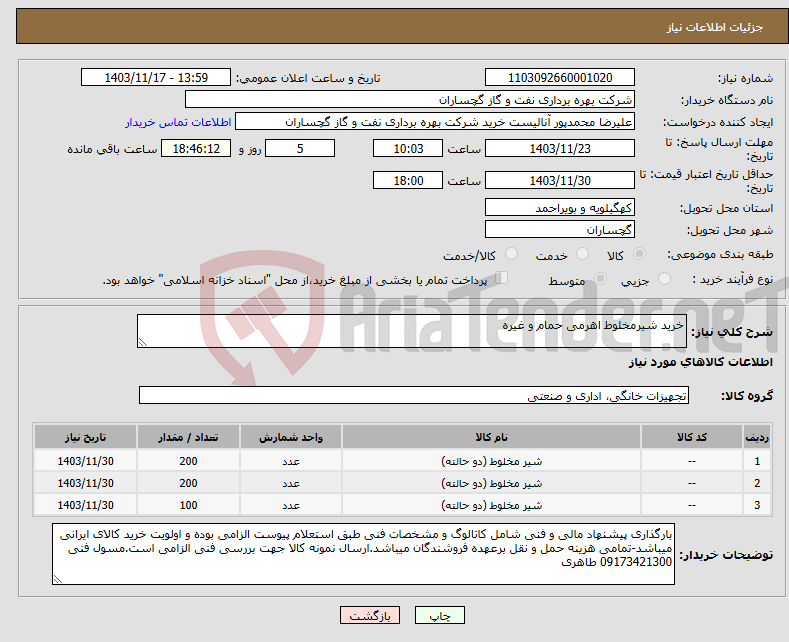The height and width of the screenshot is (642, 789).
Task: Click the واحد شمارش column header
Action: tap(291, 437)
